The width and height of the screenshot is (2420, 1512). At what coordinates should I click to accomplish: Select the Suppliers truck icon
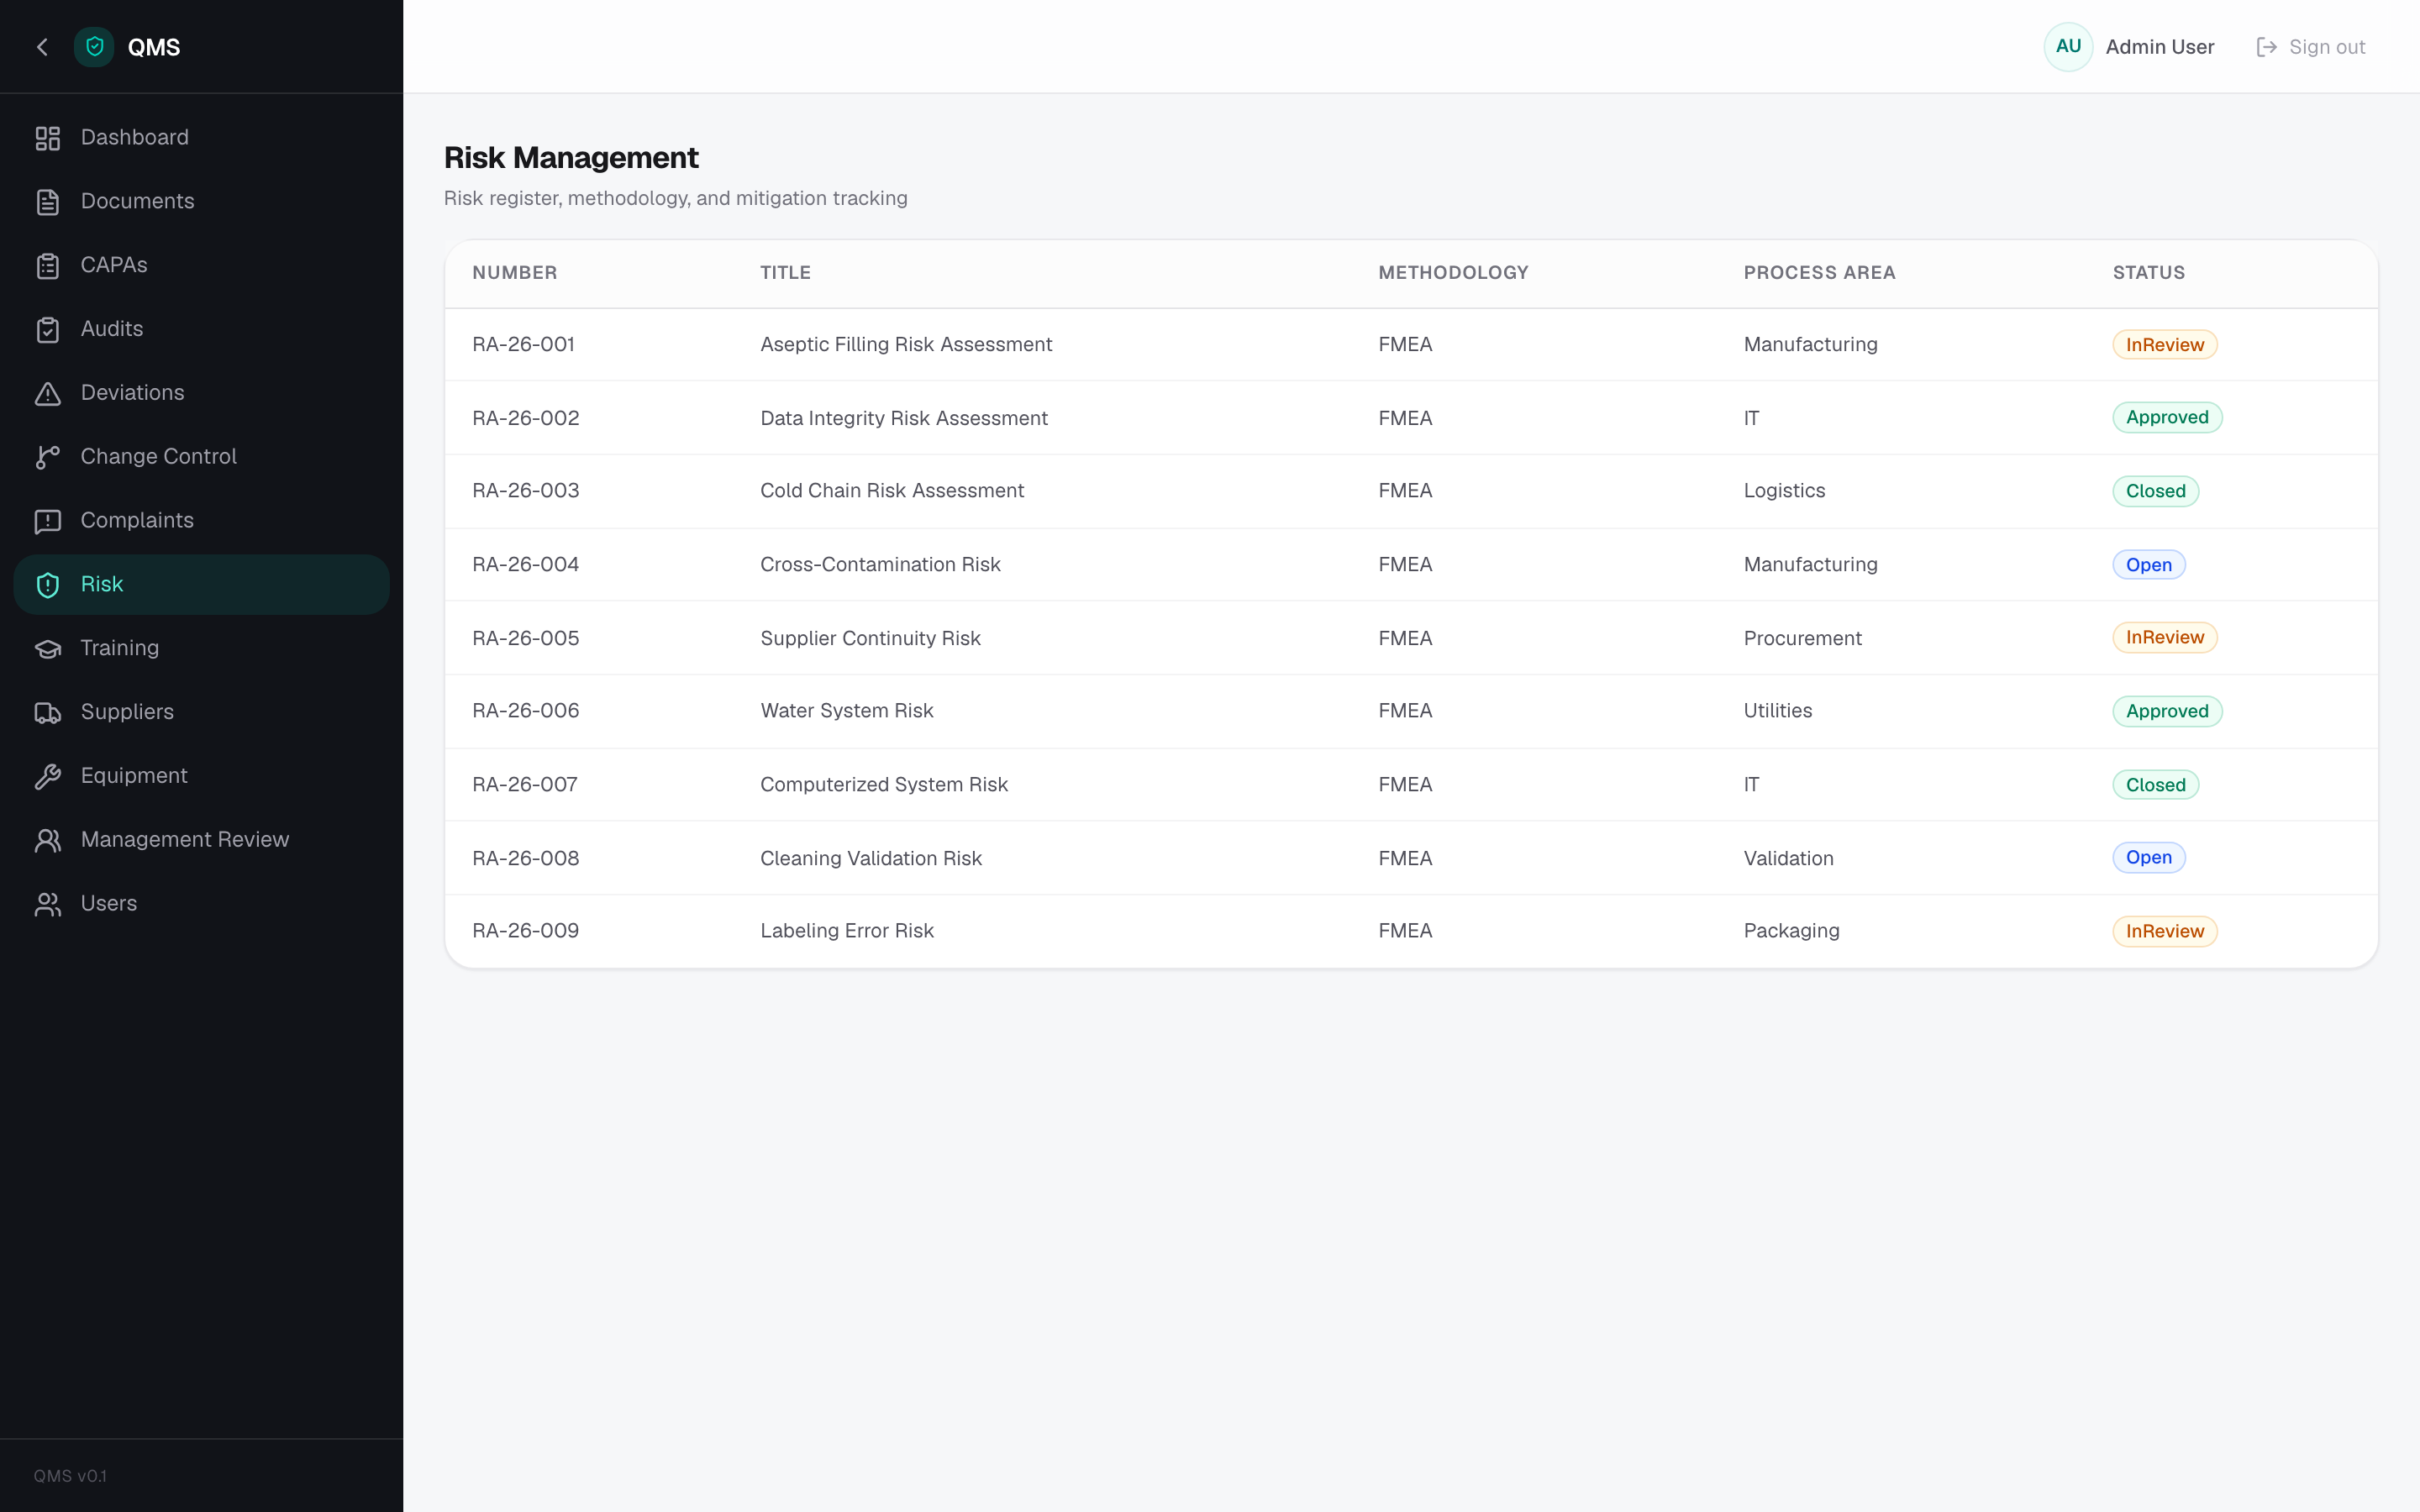pyautogui.click(x=48, y=712)
